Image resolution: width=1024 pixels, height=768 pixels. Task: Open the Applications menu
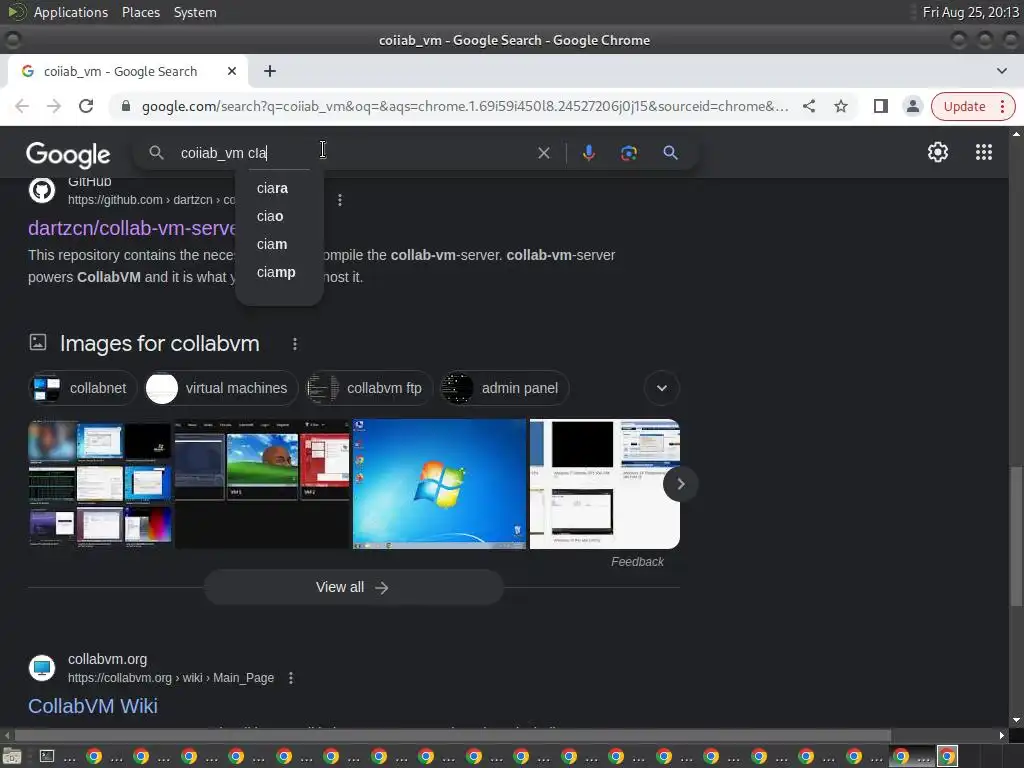71,12
